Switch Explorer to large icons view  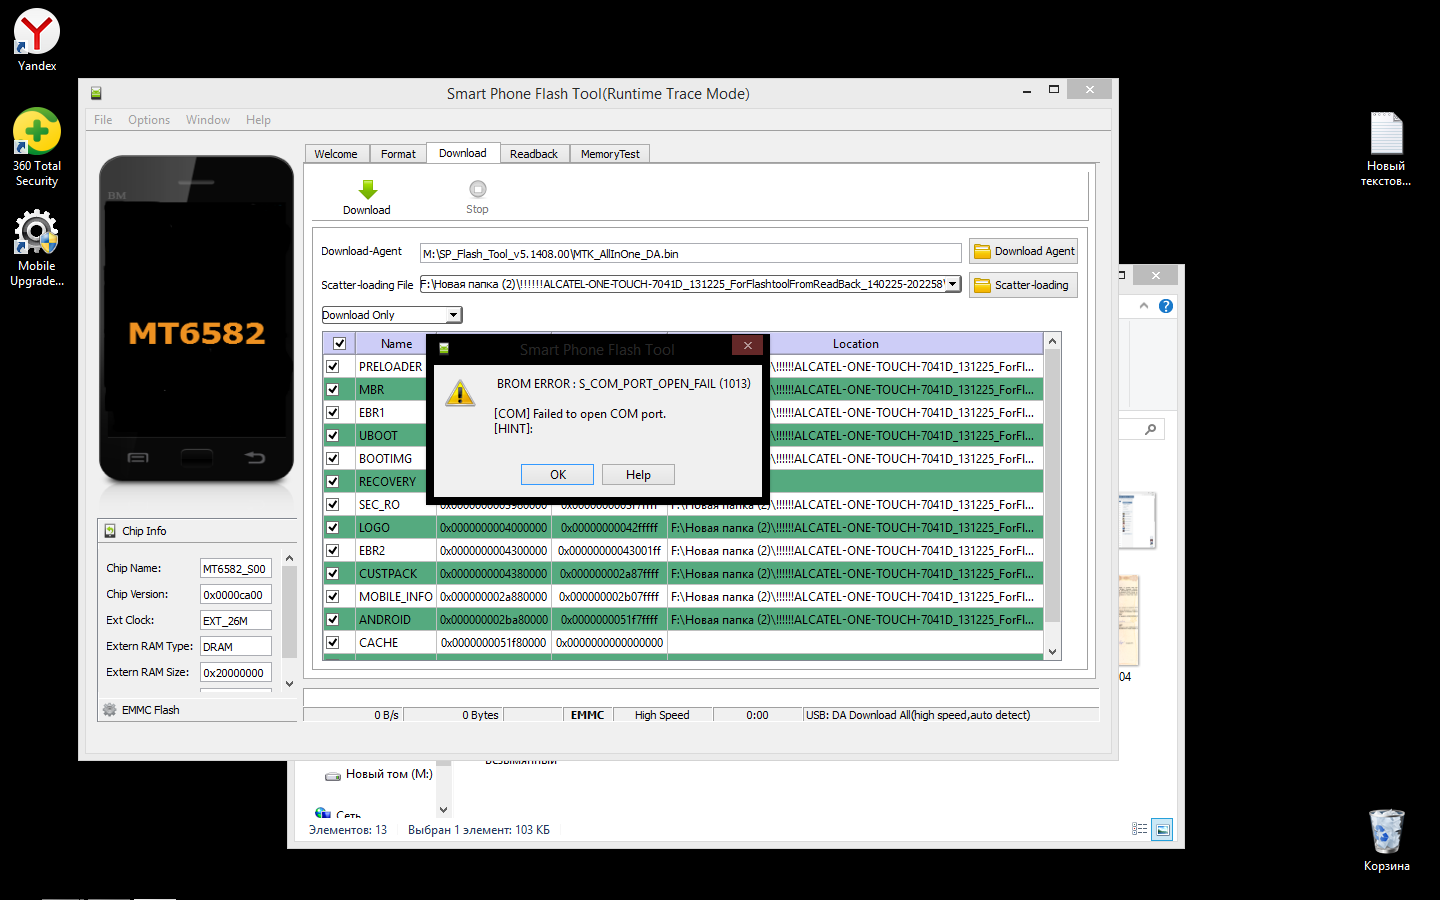(x=1162, y=829)
